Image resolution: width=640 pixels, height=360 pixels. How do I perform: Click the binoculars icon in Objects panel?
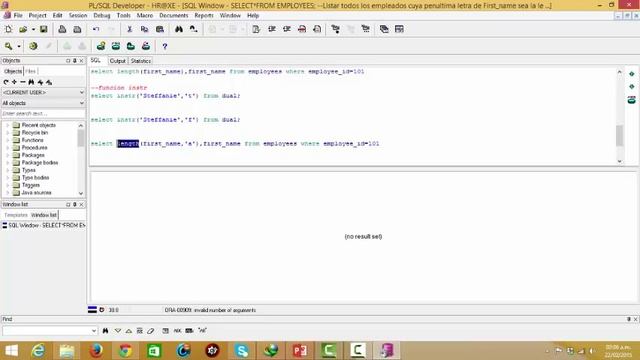(x=31, y=82)
